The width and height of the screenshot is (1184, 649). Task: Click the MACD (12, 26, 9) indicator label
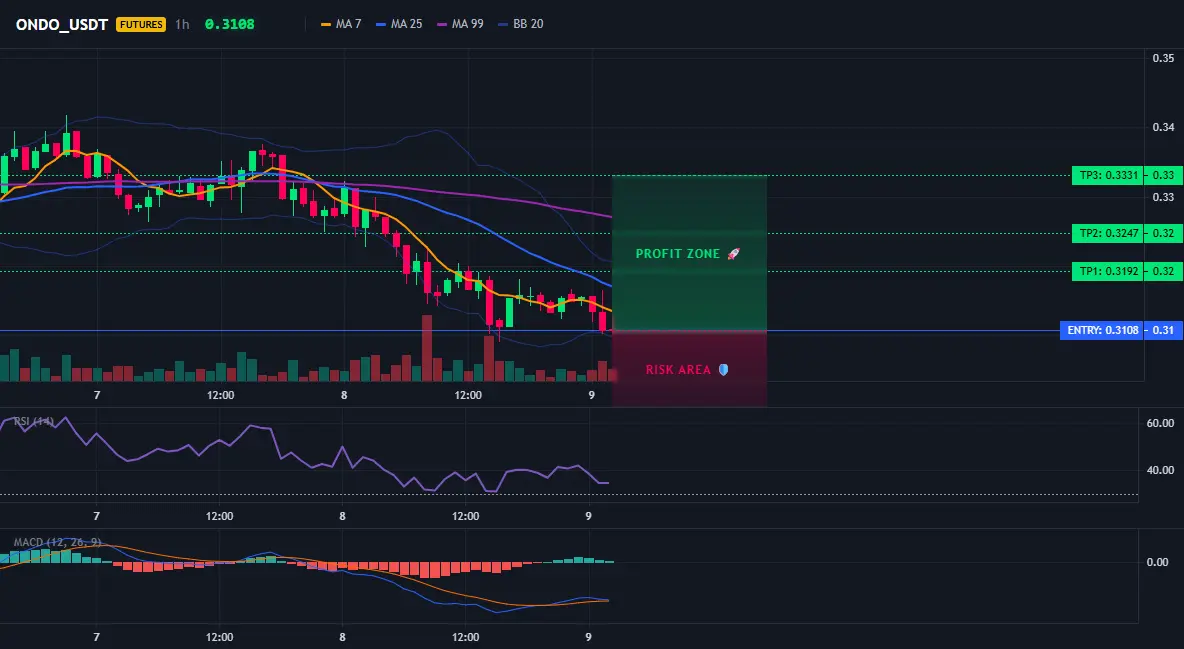(56, 542)
